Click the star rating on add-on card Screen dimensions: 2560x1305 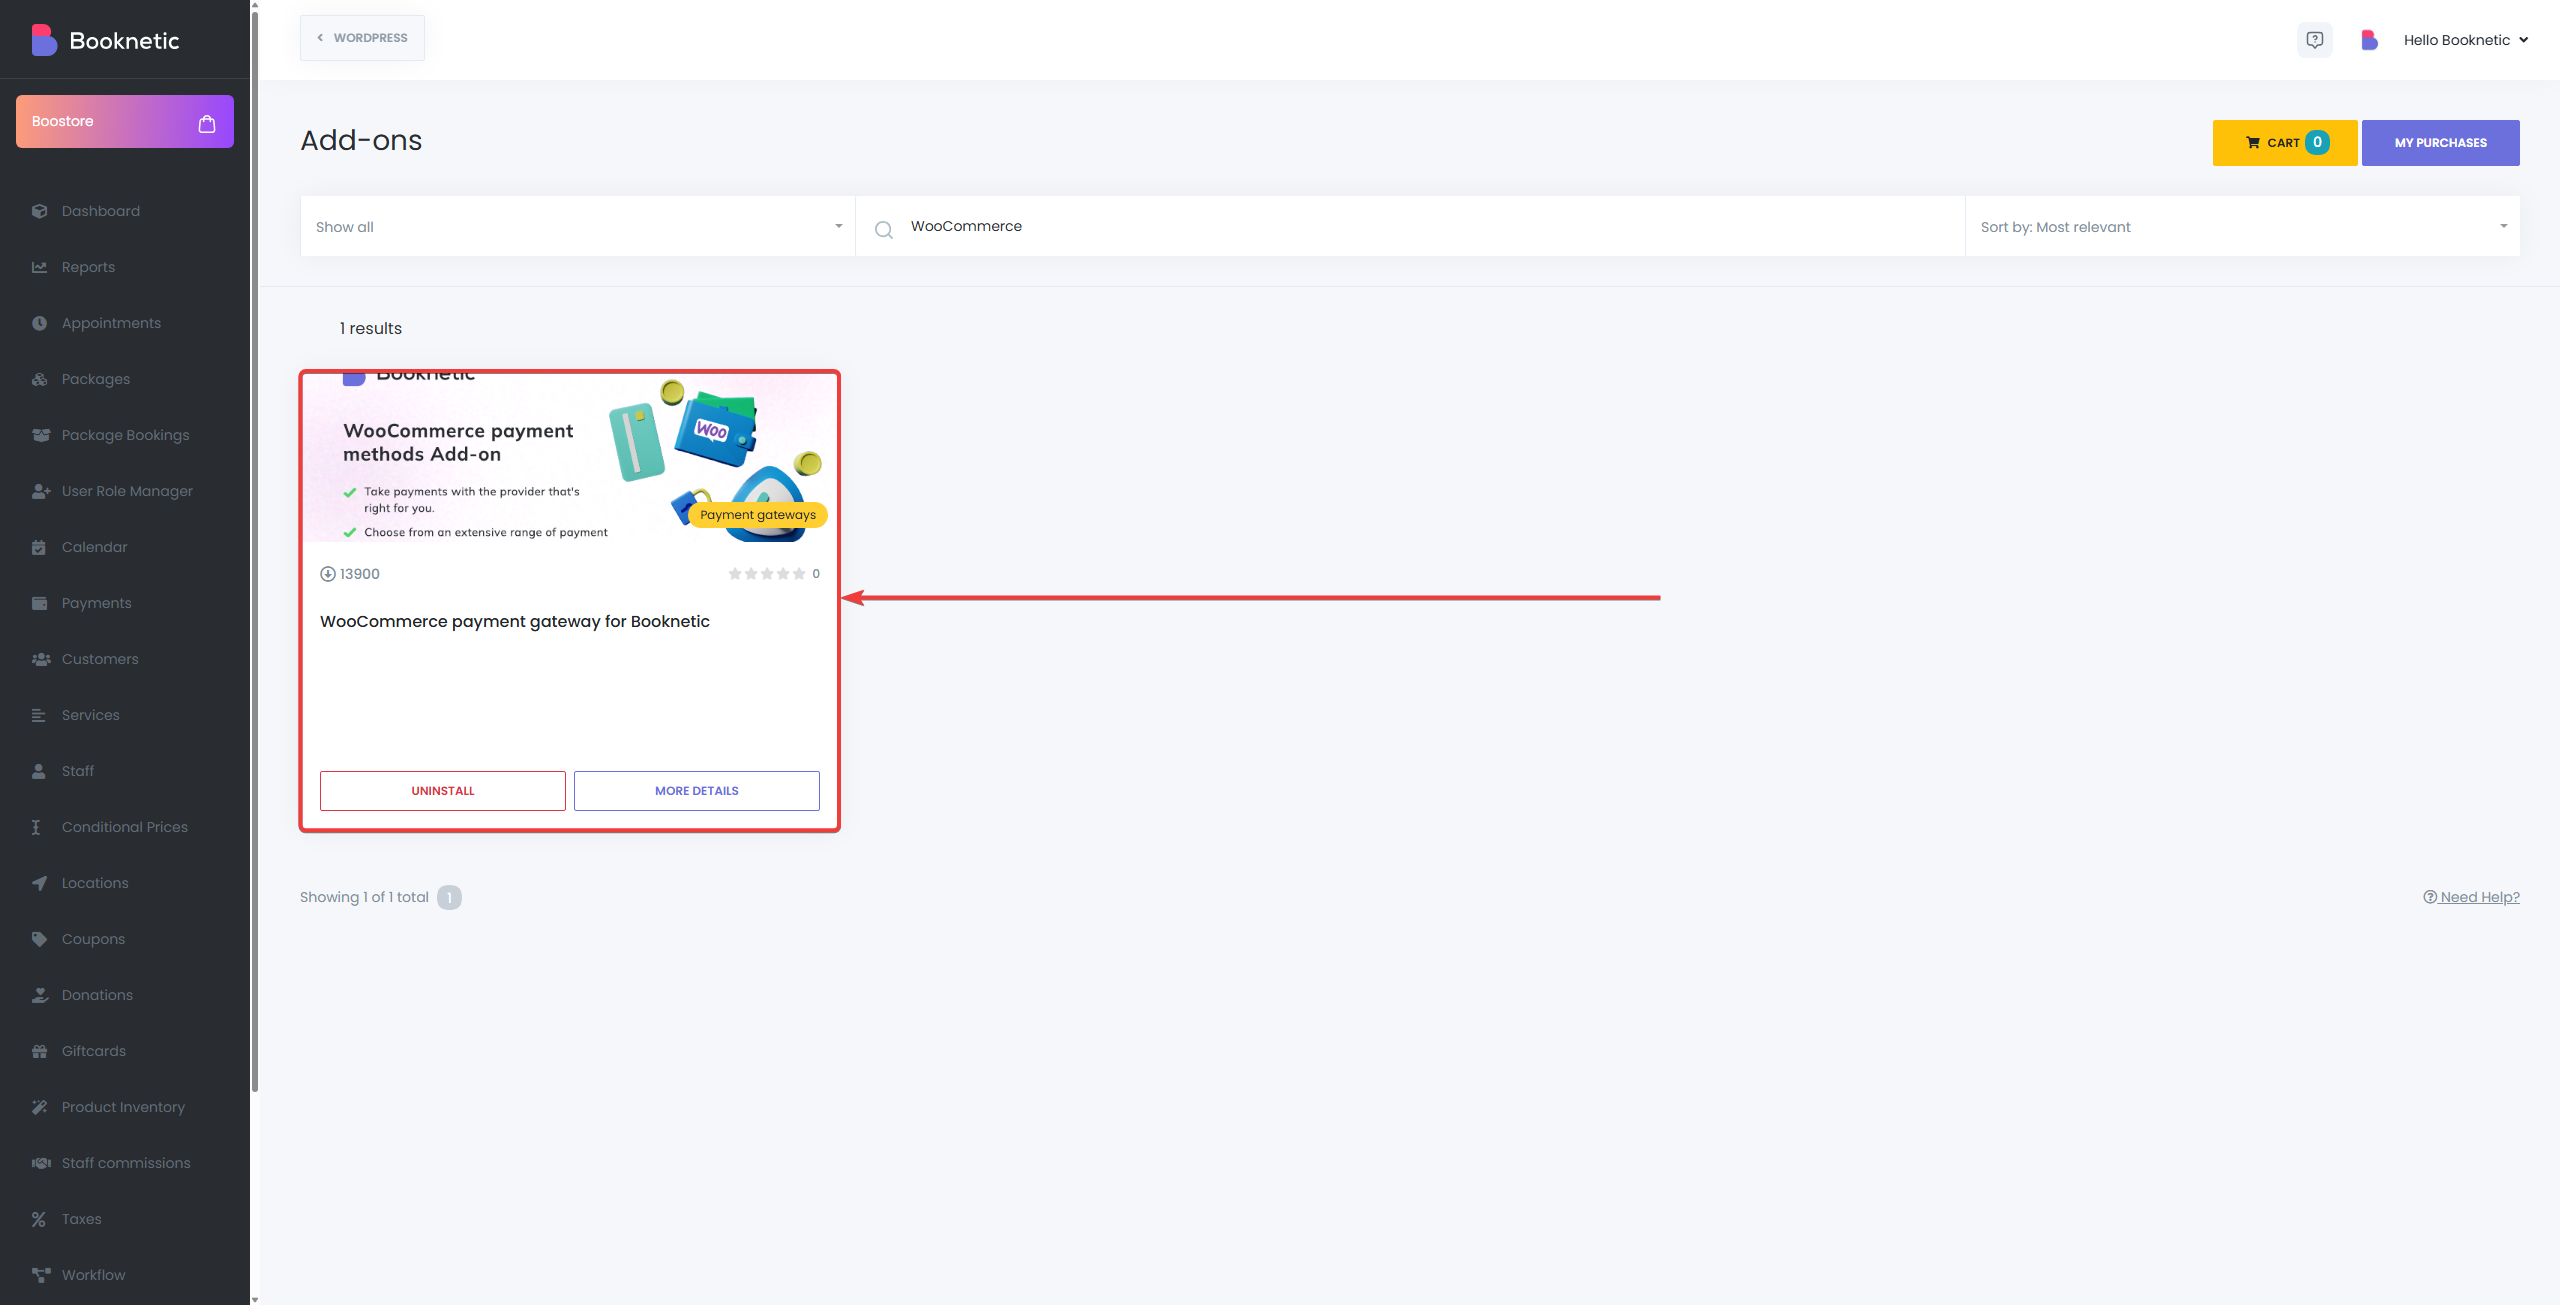767,574
